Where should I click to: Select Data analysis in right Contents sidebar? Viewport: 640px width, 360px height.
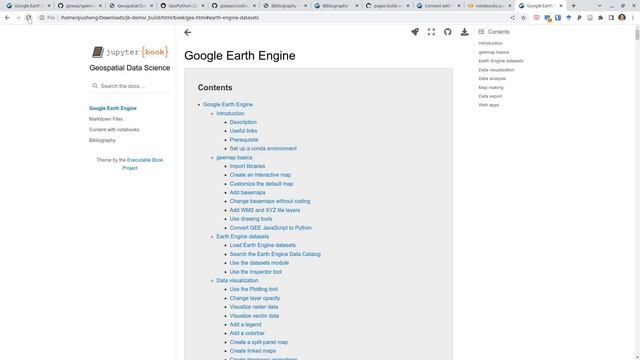click(492, 78)
